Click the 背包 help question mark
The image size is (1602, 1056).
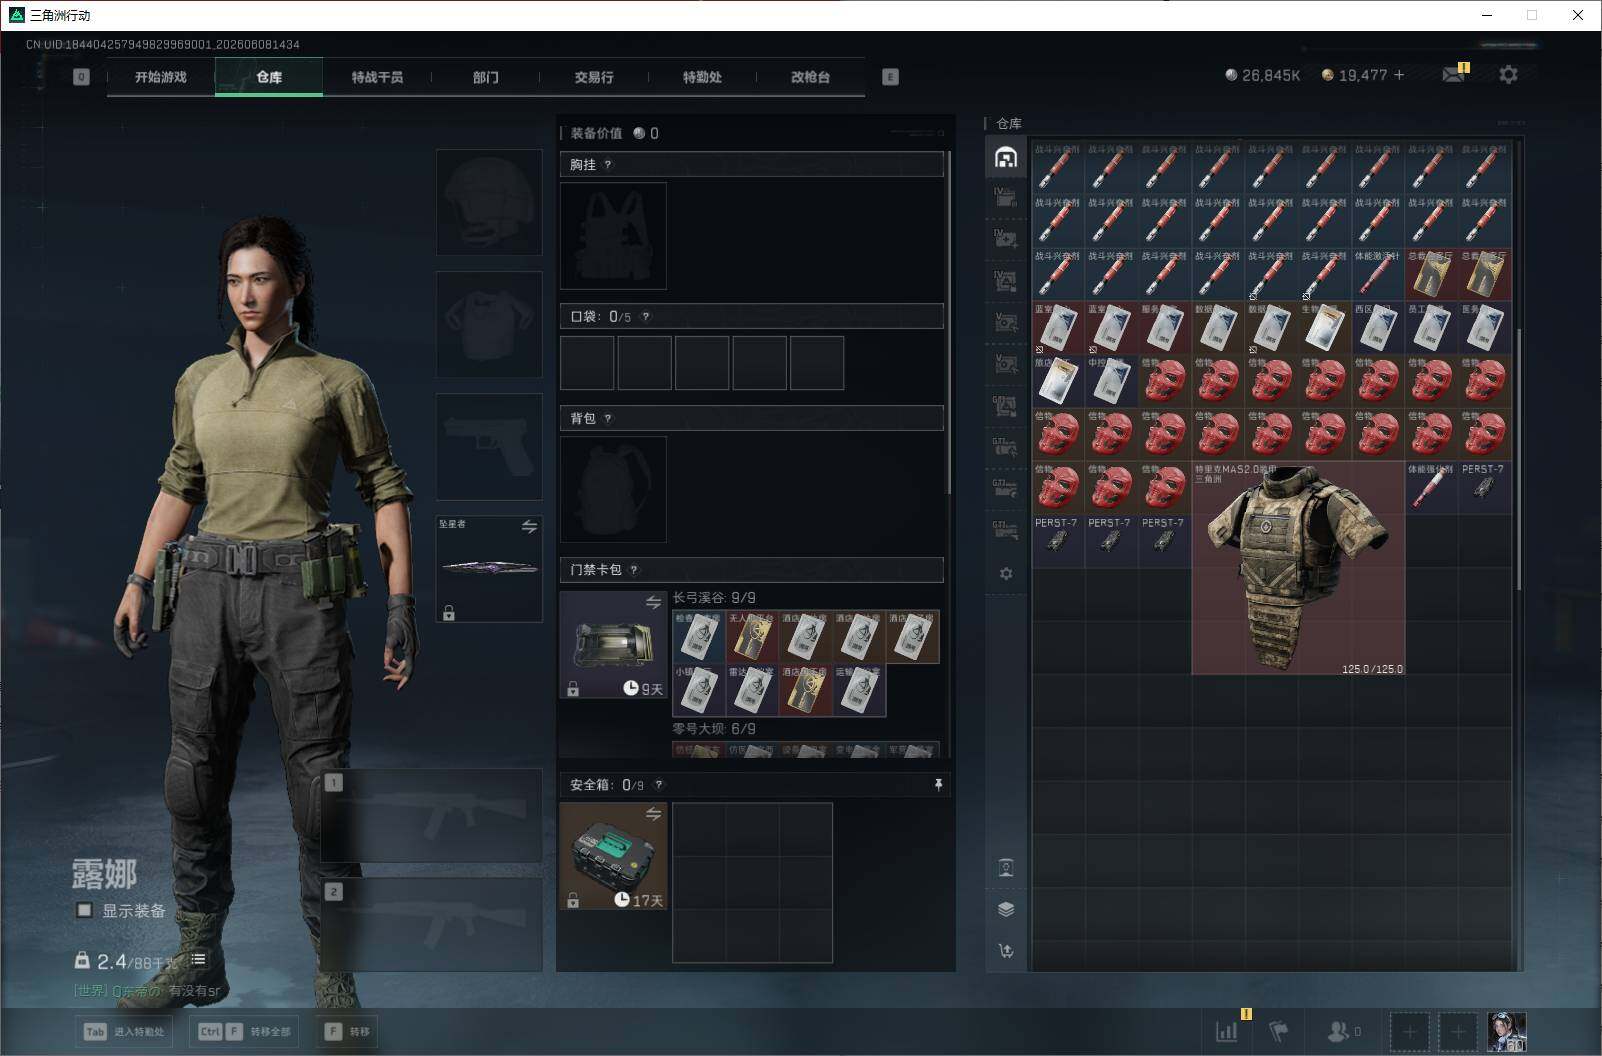(x=608, y=419)
